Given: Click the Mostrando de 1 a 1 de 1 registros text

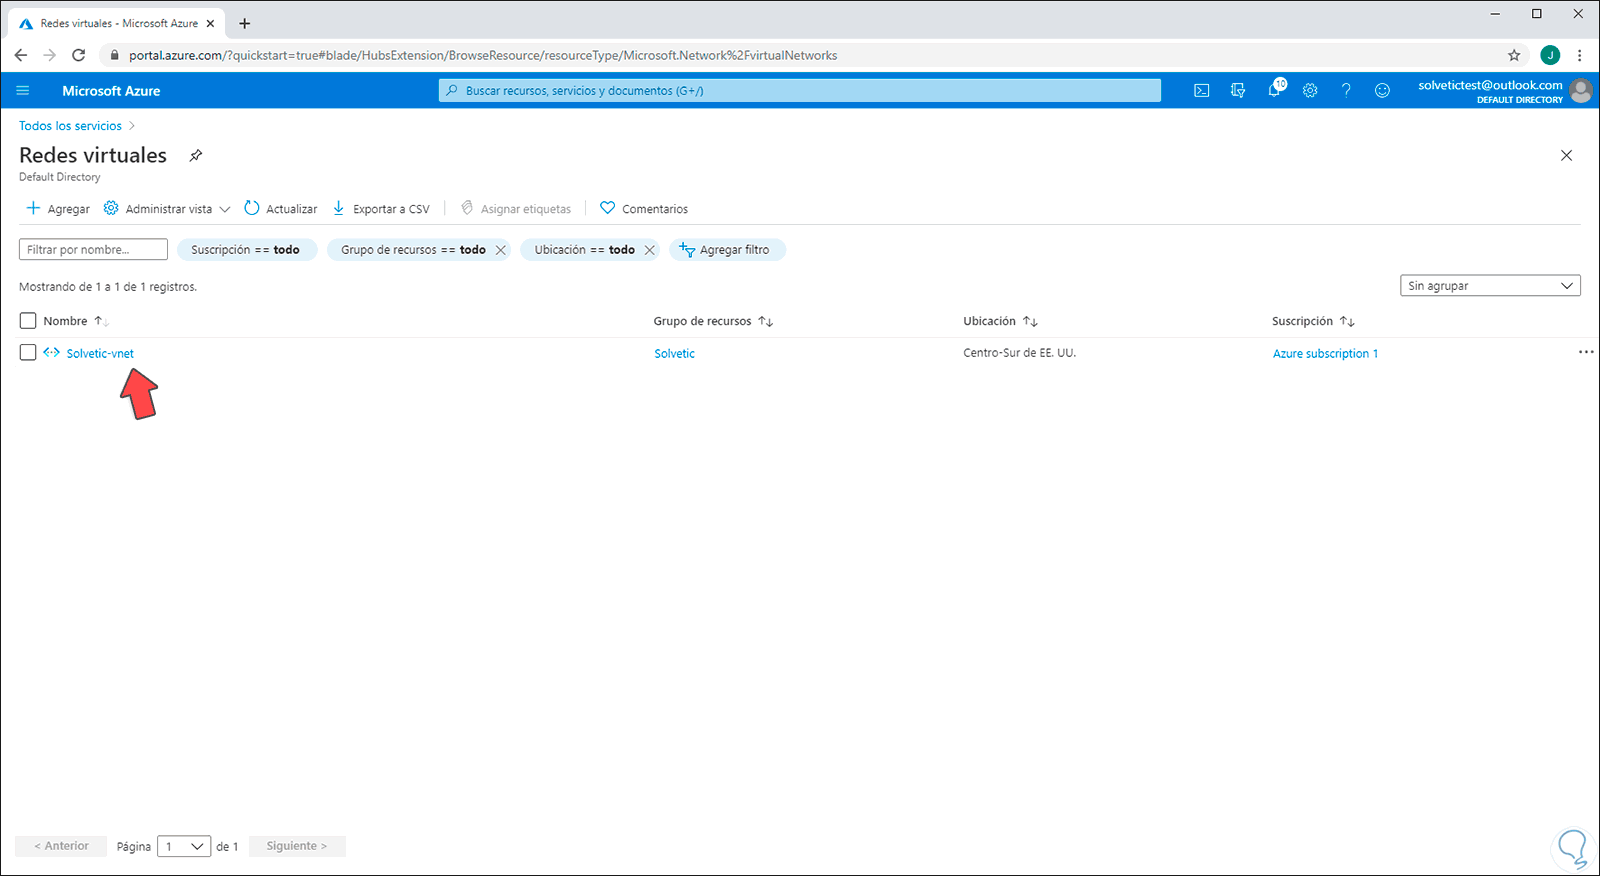Looking at the screenshot, I should click(108, 287).
